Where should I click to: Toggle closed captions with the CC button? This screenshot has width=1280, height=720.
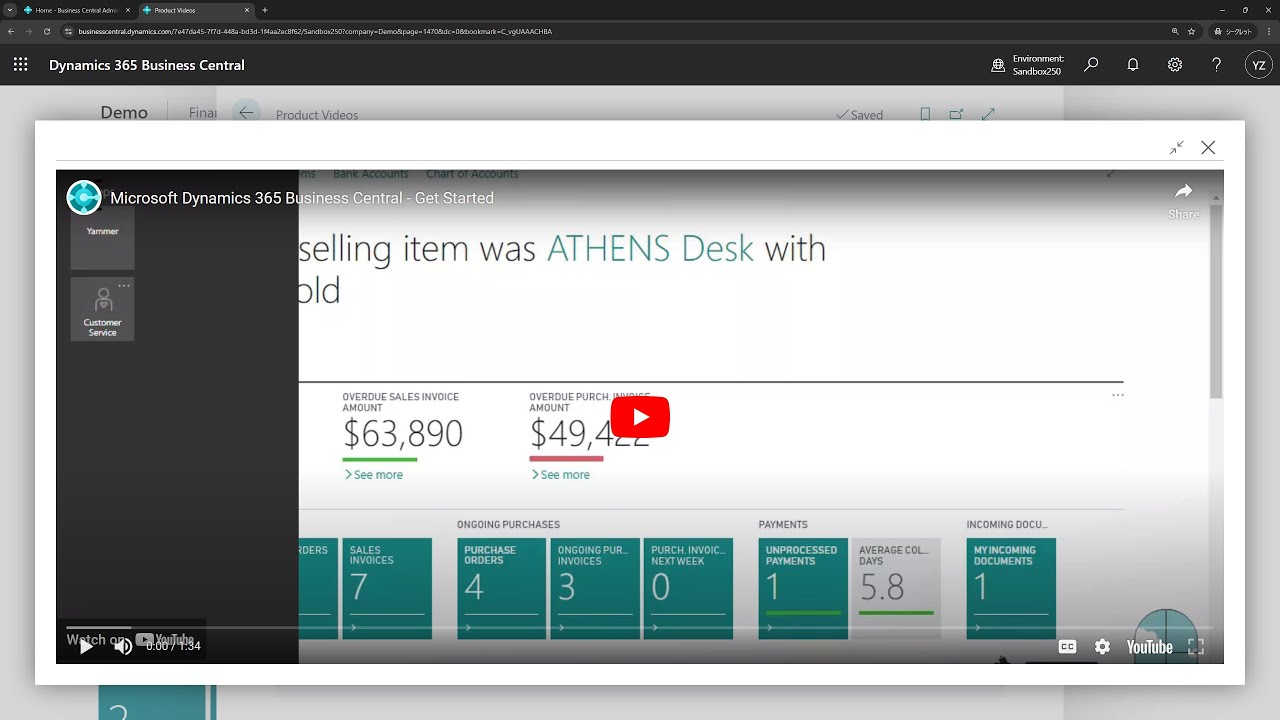pyautogui.click(x=1067, y=647)
